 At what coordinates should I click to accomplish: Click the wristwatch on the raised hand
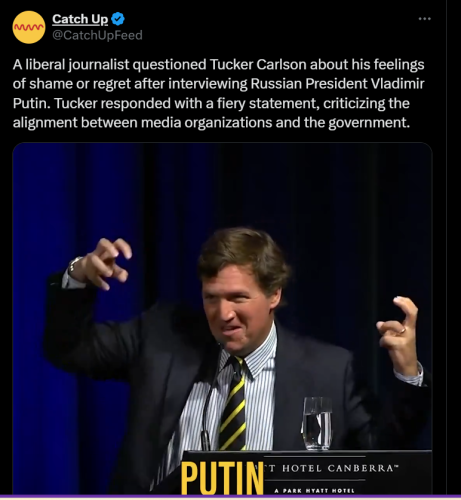[x=74, y=263]
